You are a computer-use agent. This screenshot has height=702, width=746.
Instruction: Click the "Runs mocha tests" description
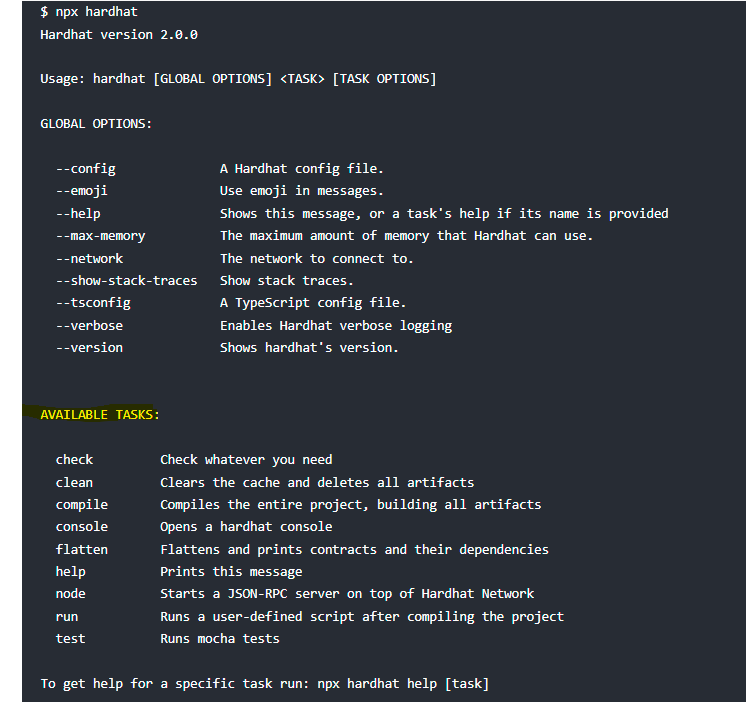[220, 639]
